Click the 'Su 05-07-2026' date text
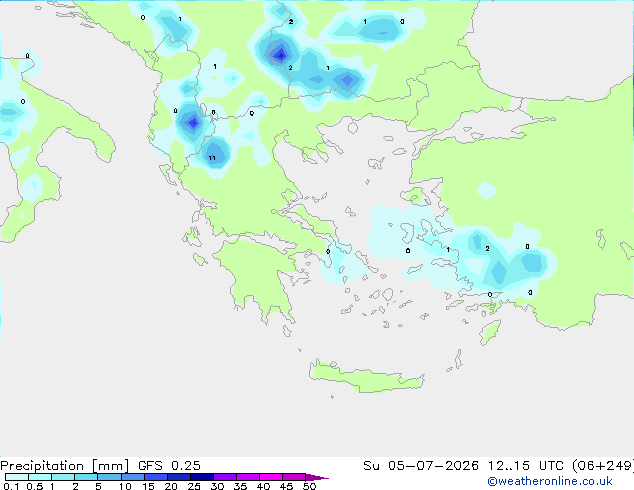Image resolution: width=634 pixels, height=490 pixels. 421,466
